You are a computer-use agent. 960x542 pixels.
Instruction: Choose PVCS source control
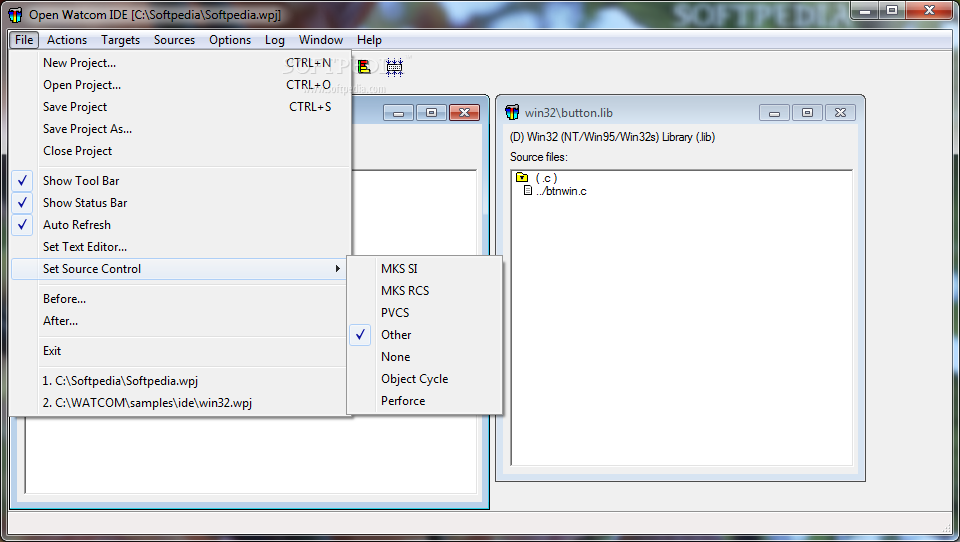pos(425,313)
